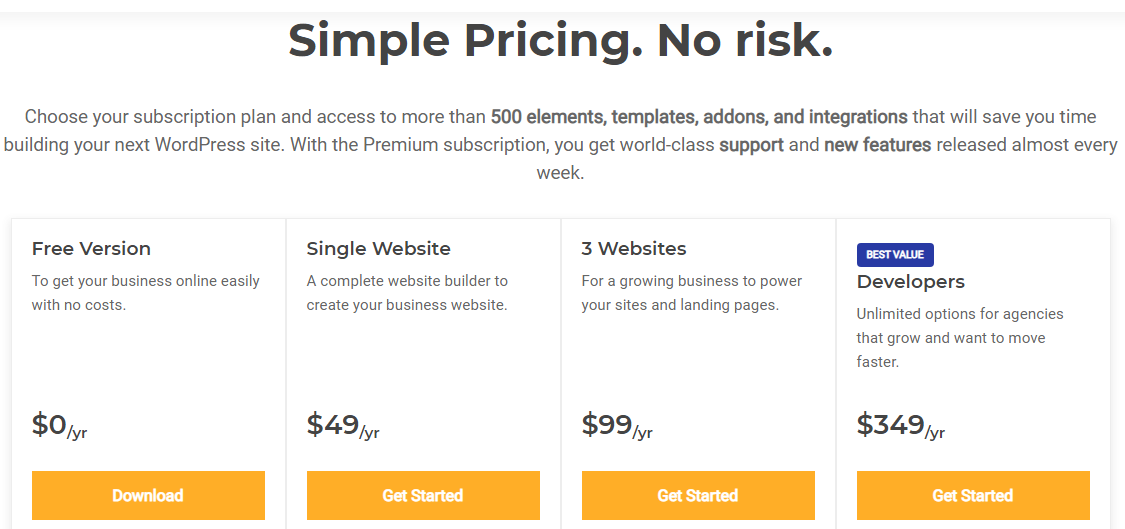The width and height of the screenshot is (1125, 529).
Task: Select the Free Version plan title
Action: pyautogui.click(x=91, y=249)
